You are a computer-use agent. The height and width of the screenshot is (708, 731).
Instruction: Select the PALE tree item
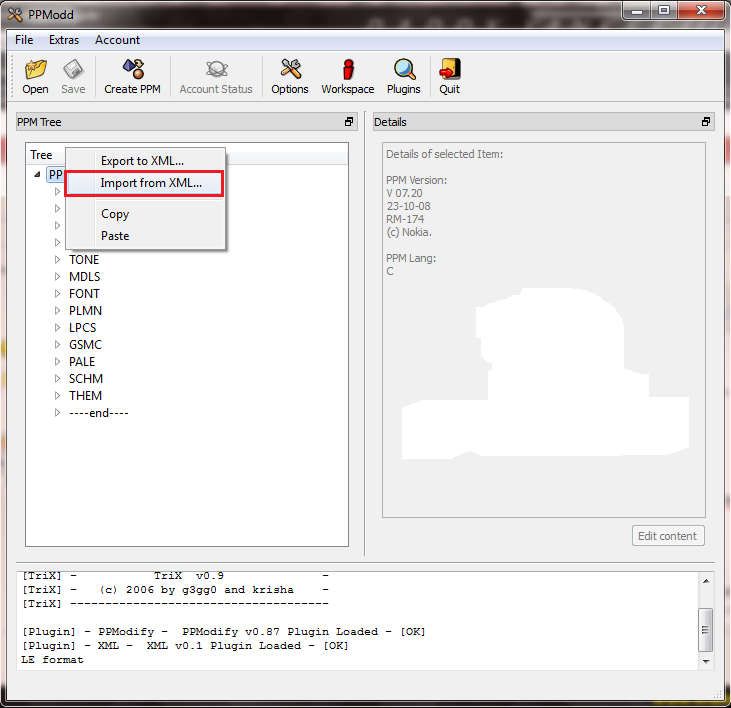tap(82, 362)
